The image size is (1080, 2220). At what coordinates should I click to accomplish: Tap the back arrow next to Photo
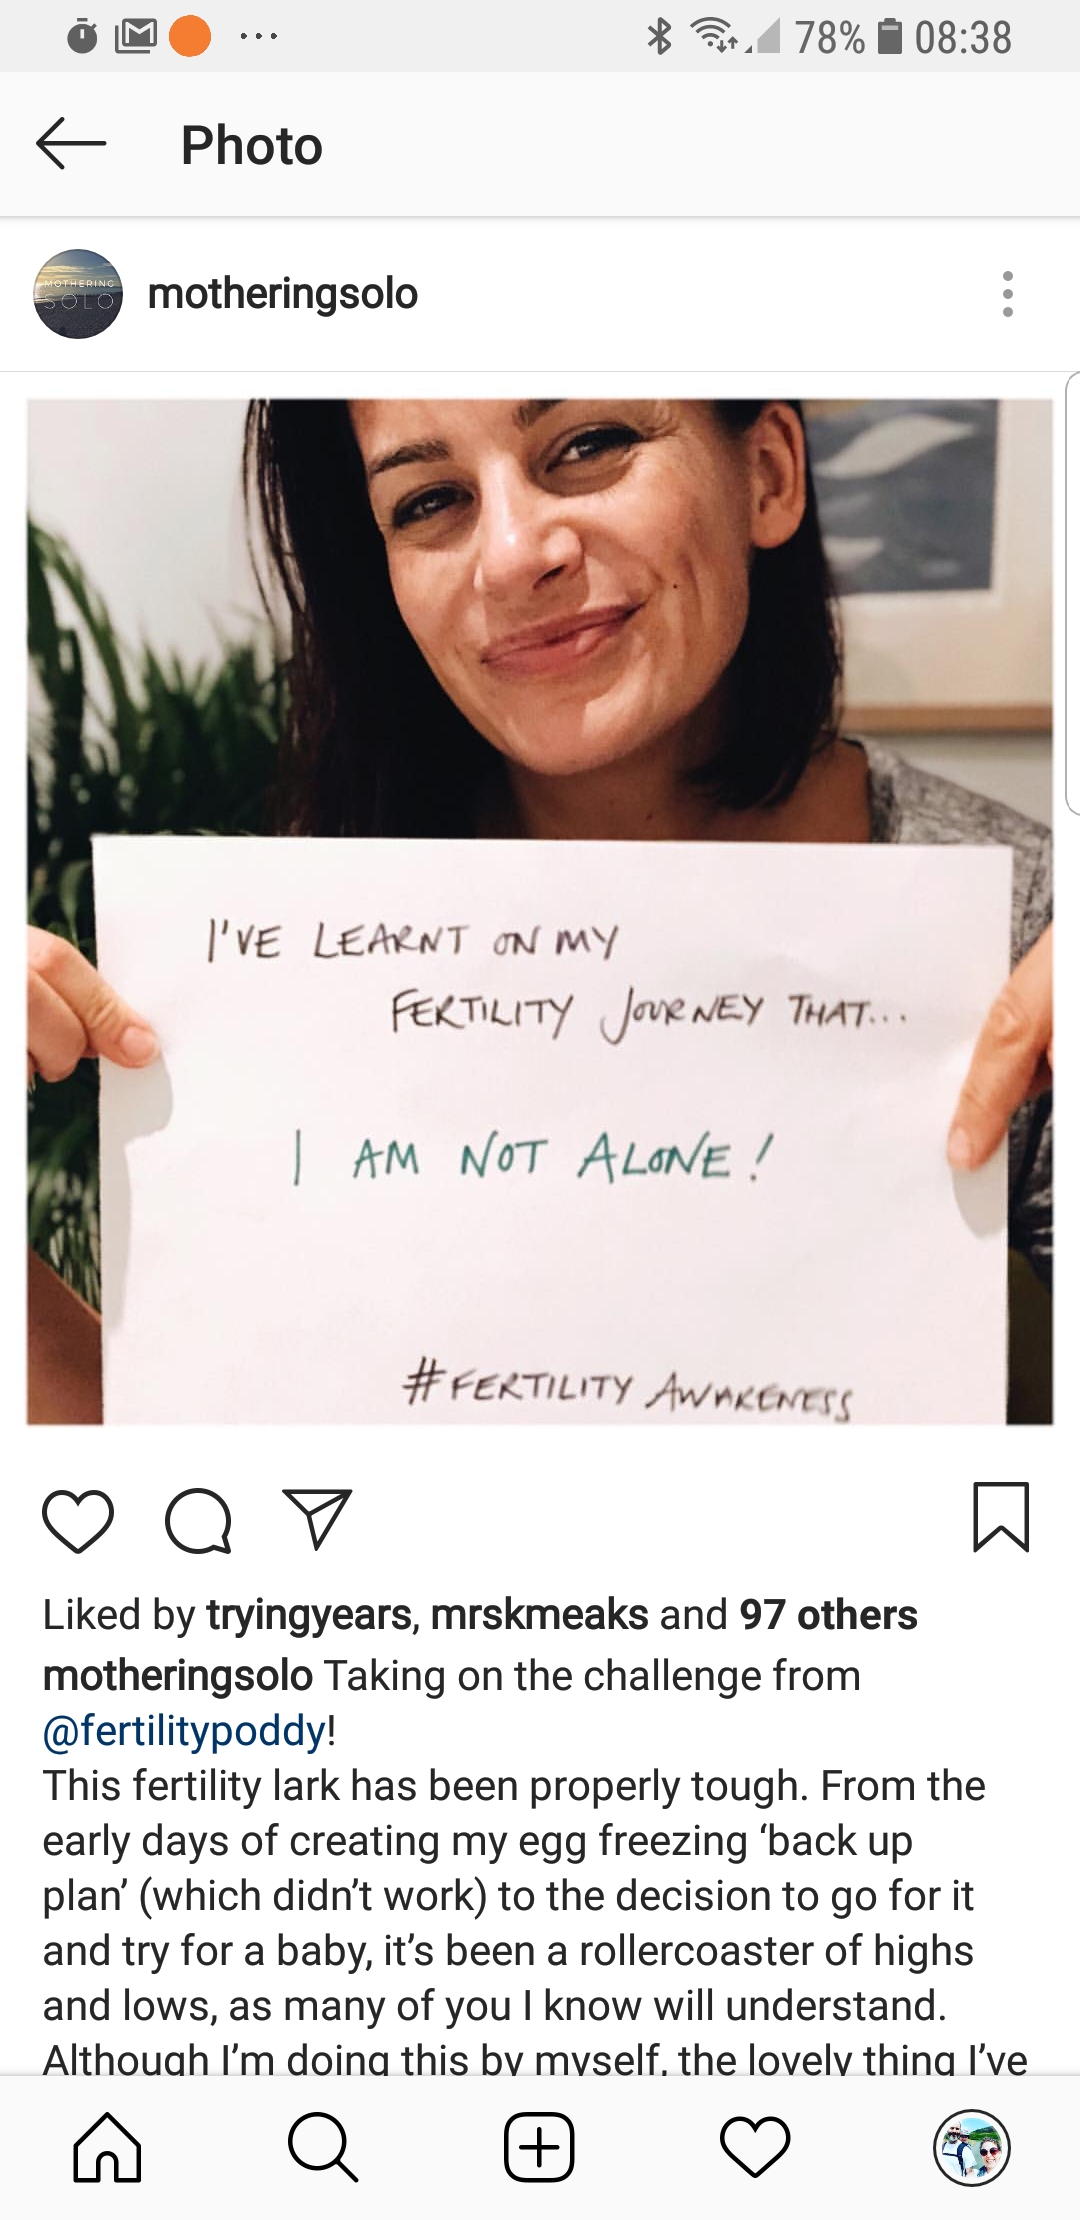coord(71,144)
